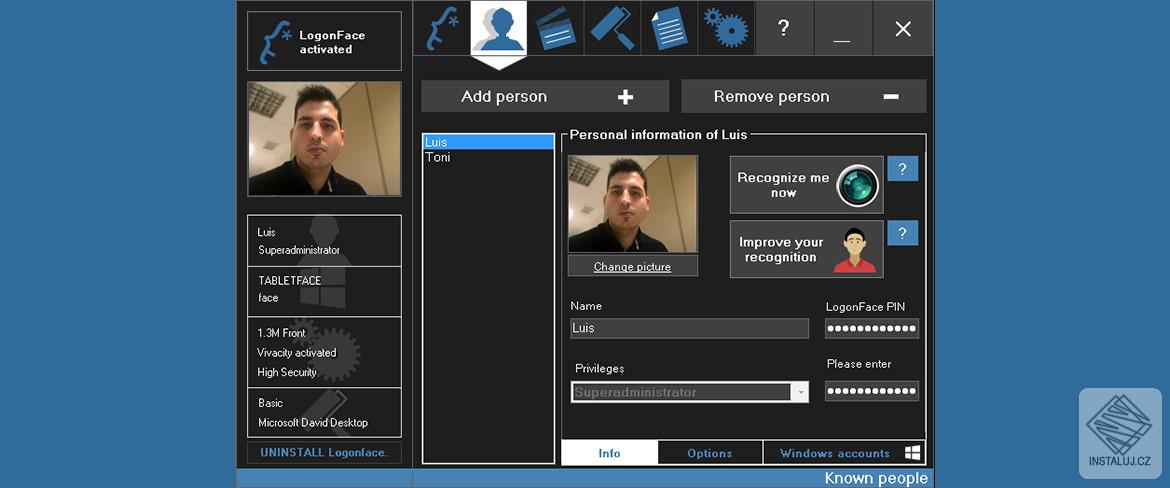Viewport: 1170px width, 488px height.
Task: Click the live webcam preview image
Action: click(x=324, y=139)
